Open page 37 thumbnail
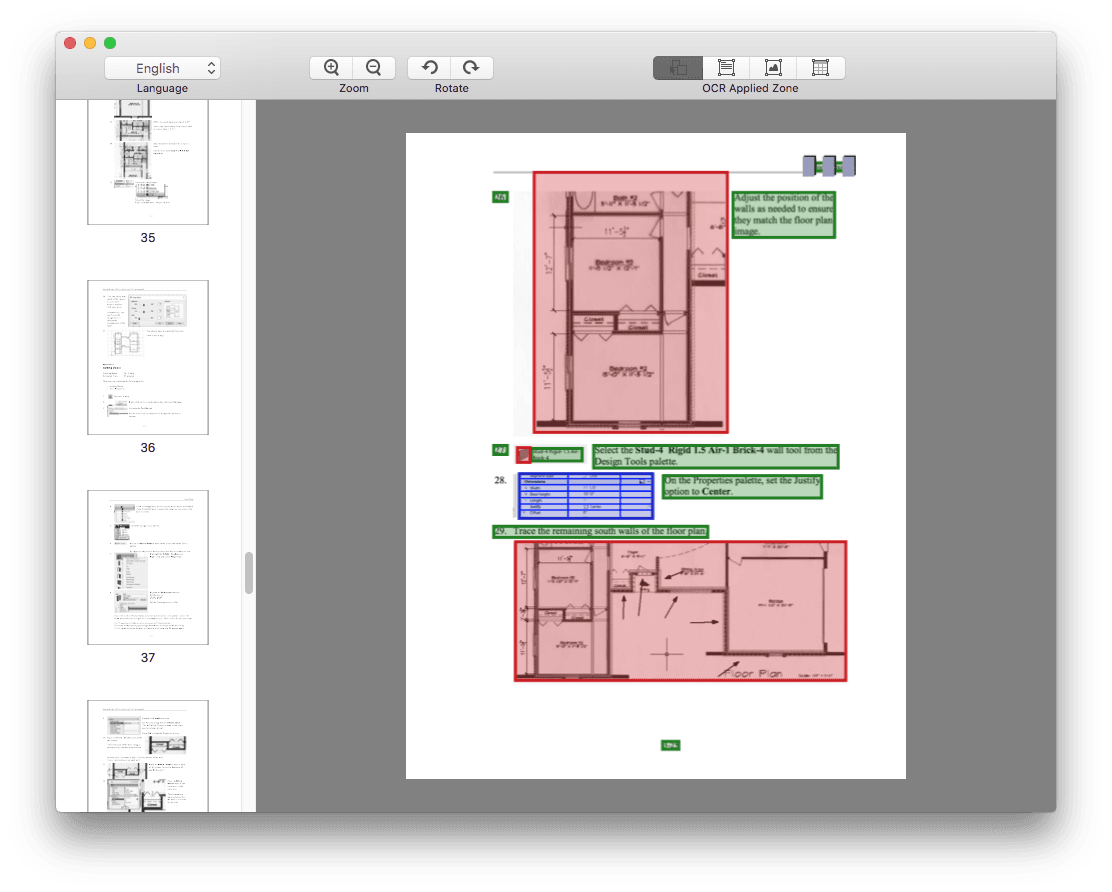 (148, 567)
